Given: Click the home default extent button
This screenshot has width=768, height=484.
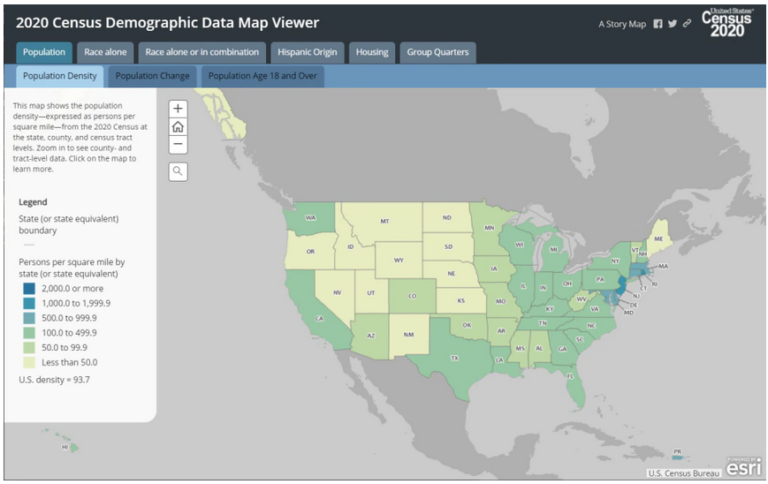Looking at the screenshot, I should pyautogui.click(x=178, y=126).
